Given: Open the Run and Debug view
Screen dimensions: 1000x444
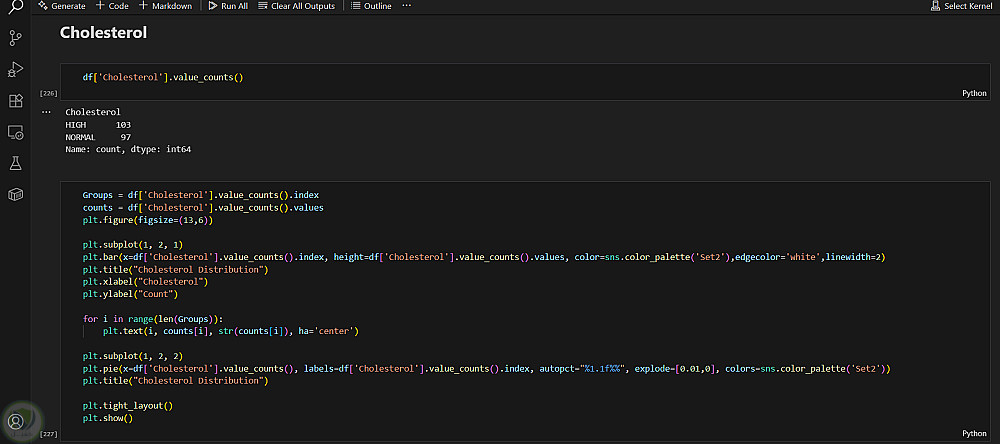Looking at the screenshot, I should point(15,69).
